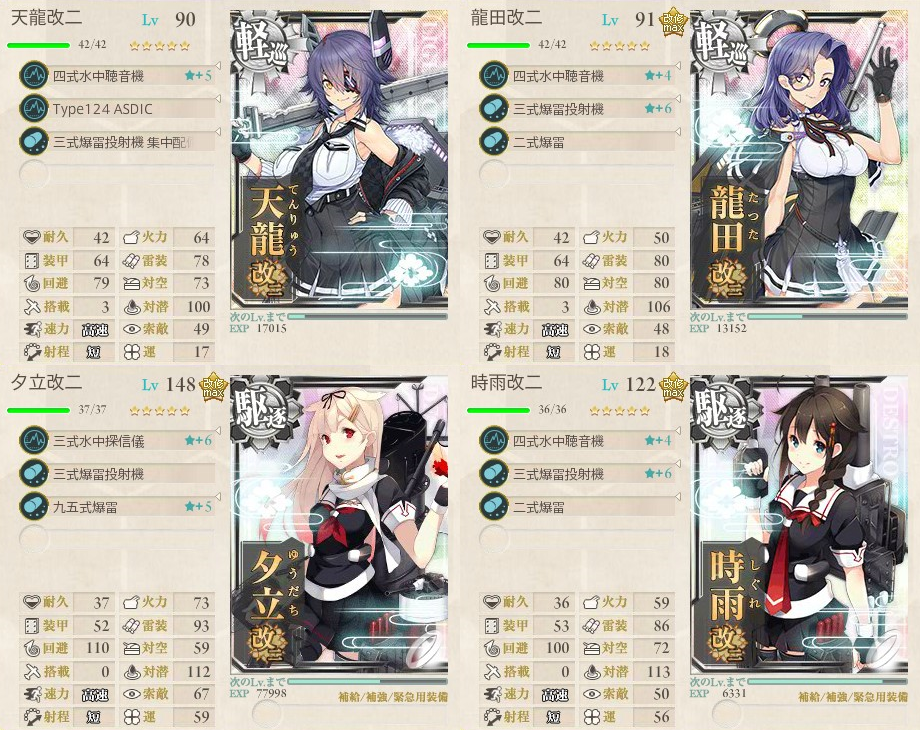Expand arrow at right of 龍田's 三式爆雷投射機 slot

coord(679,99)
